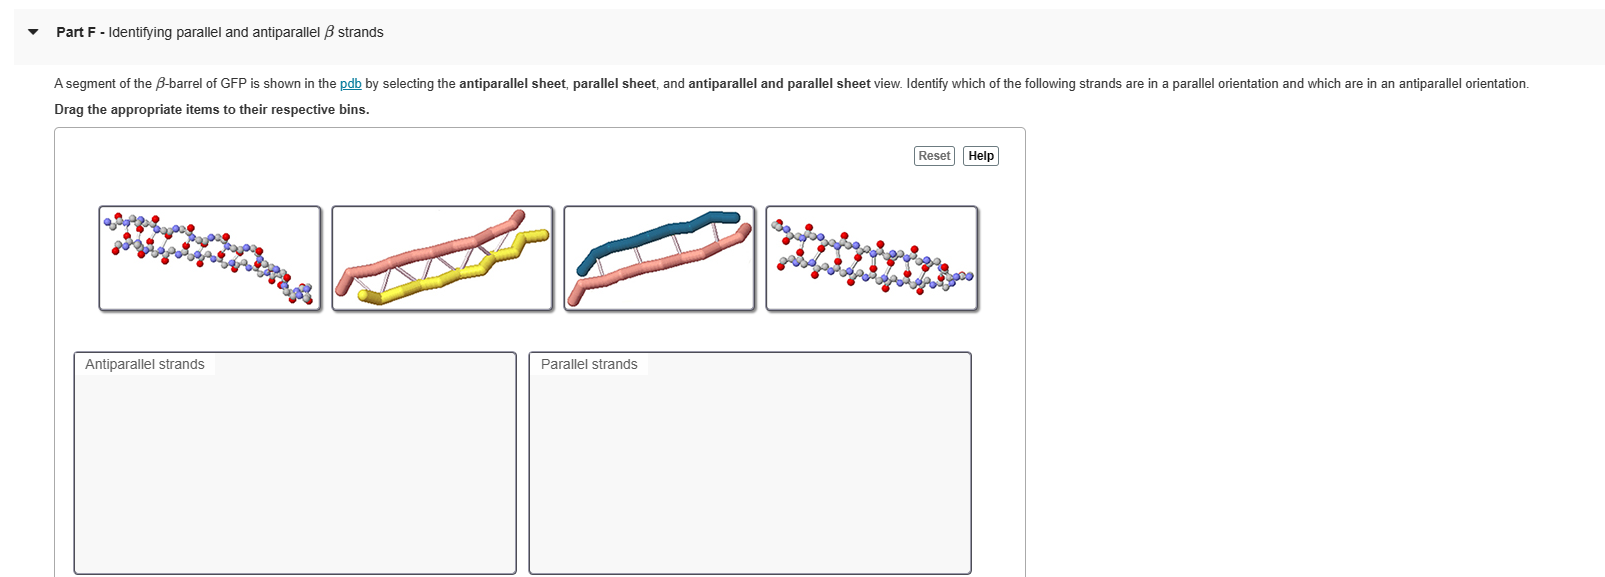Click the Help button

click(x=980, y=155)
